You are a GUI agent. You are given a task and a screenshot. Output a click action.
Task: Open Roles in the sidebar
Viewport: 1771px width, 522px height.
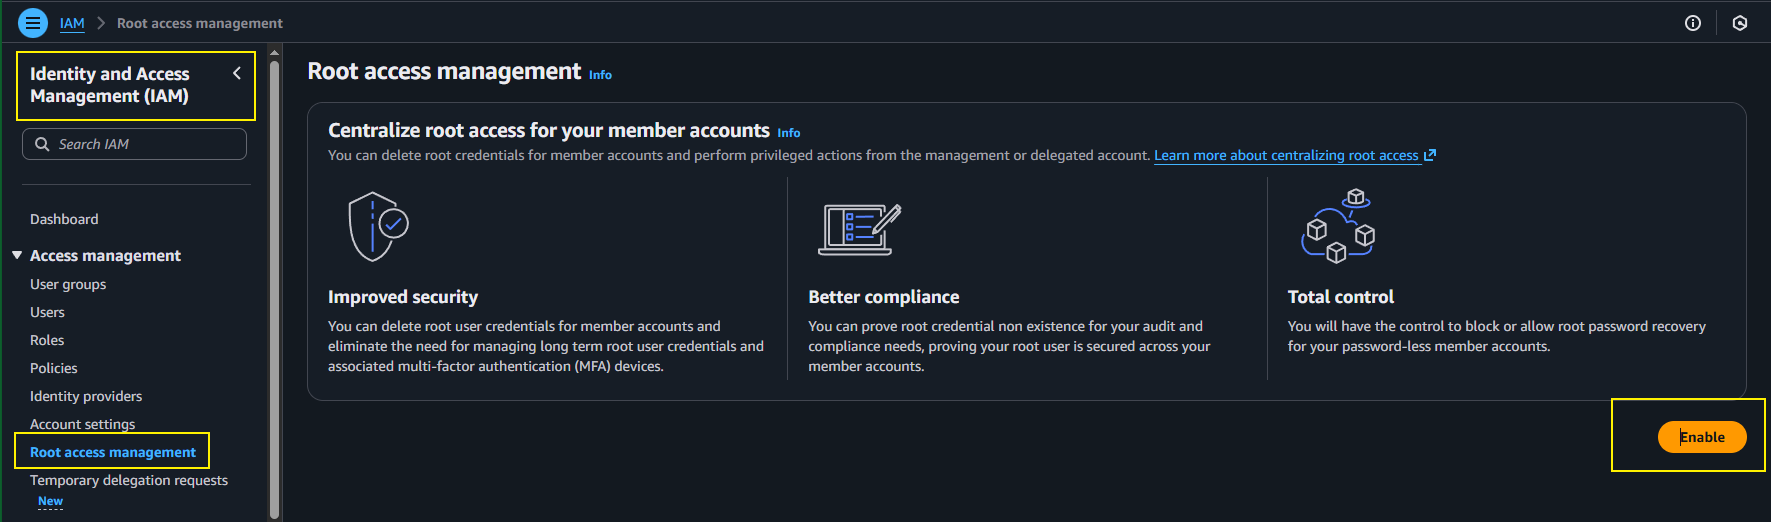(x=47, y=340)
